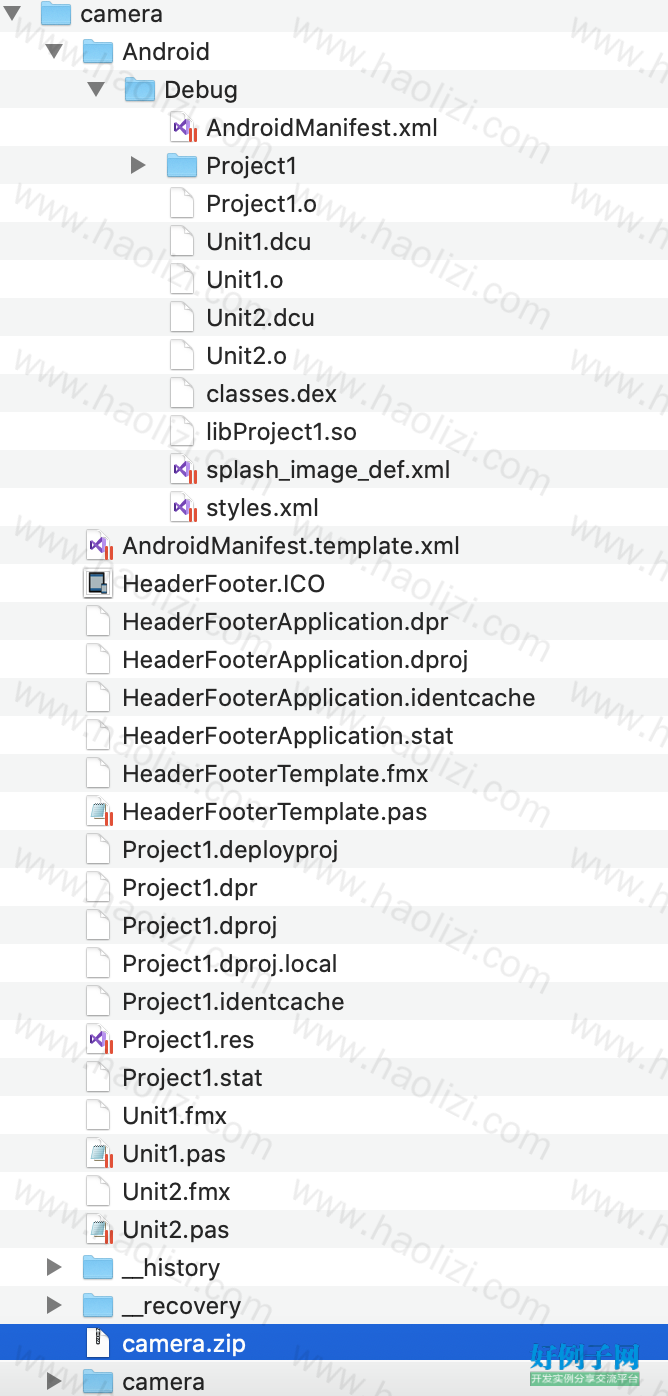The width and height of the screenshot is (668, 1396).
Task: Click the Project1 folder icon
Action: 181,165
